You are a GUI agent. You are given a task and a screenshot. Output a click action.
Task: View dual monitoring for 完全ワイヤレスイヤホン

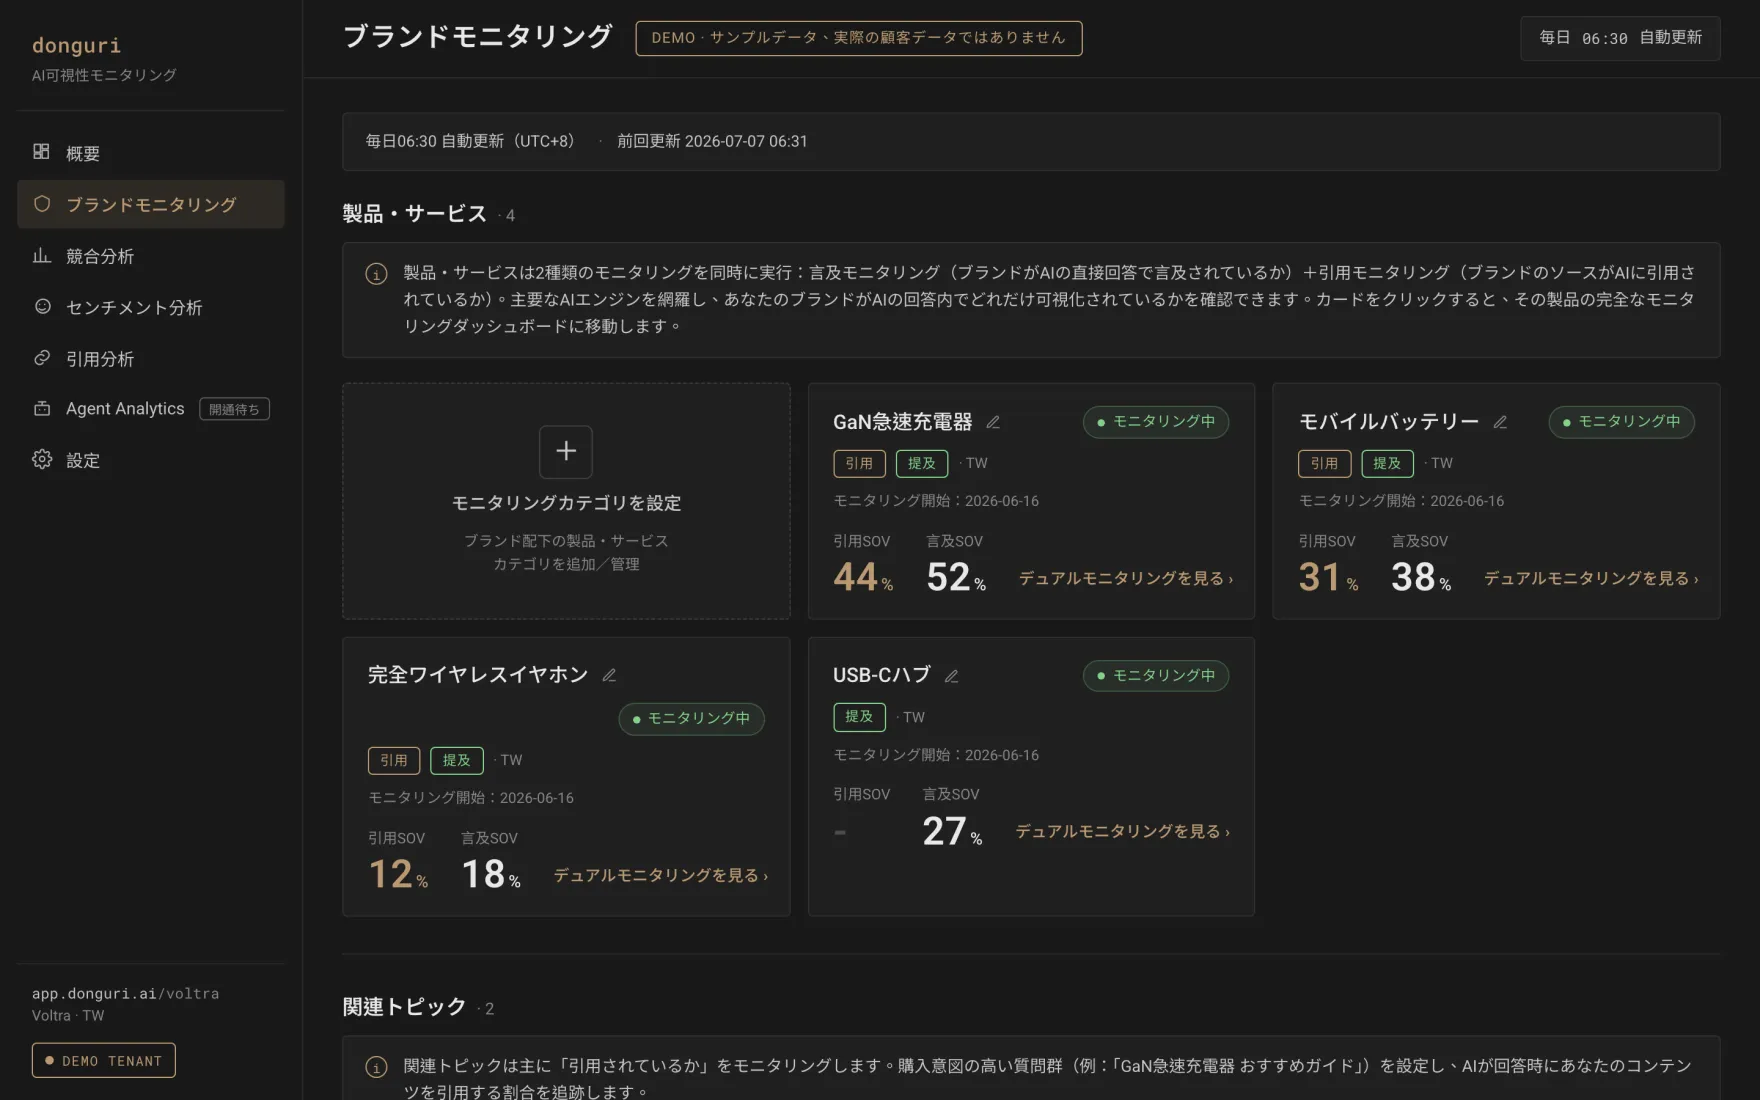pos(661,875)
